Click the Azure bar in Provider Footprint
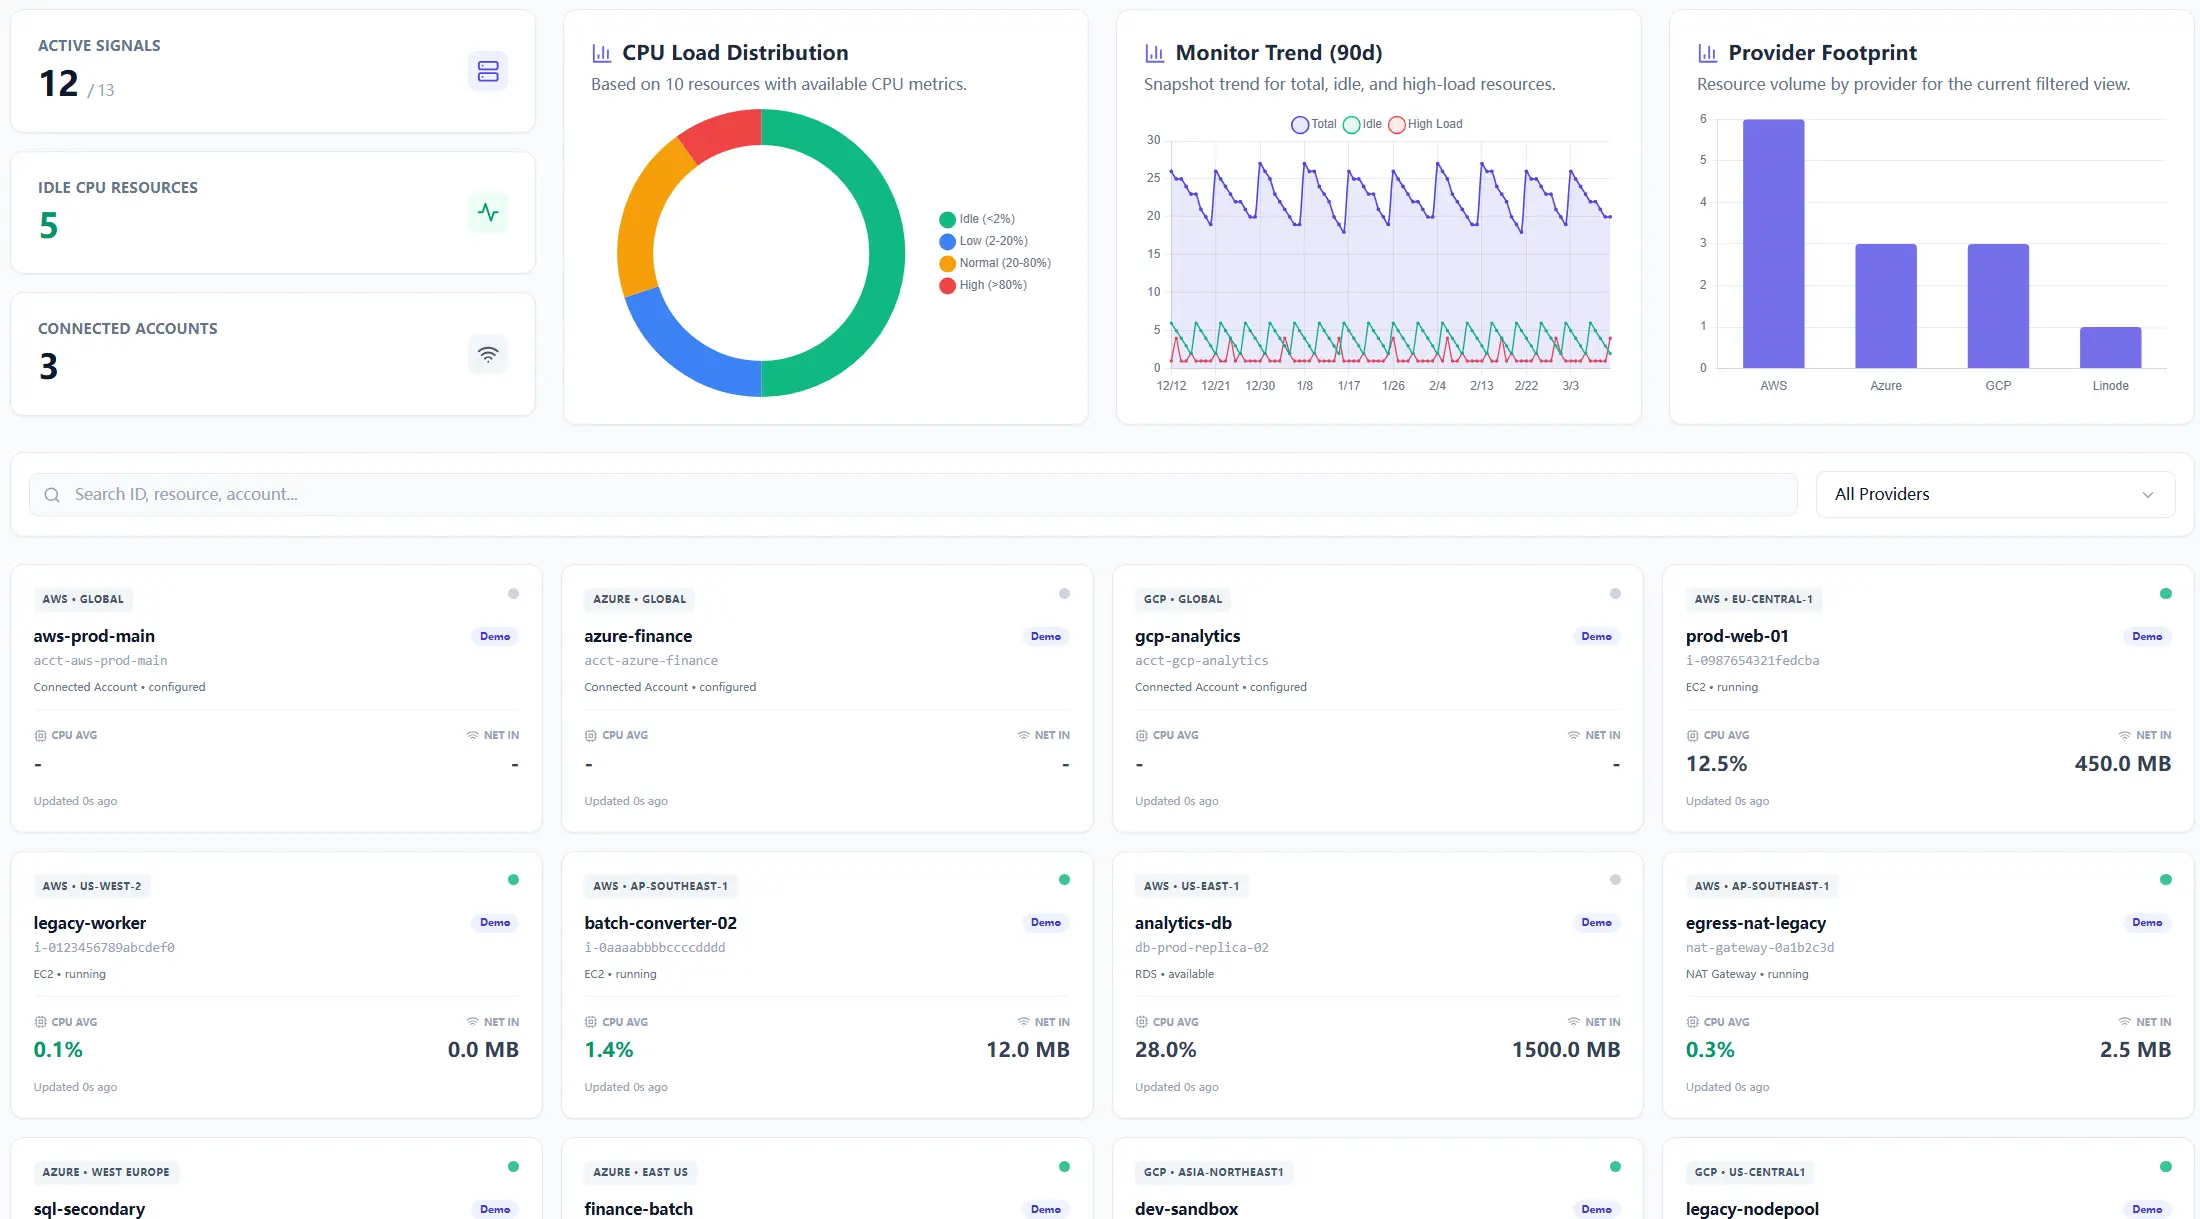The height and width of the screenshot is (1219, 2200). [x=1886, y=306]
